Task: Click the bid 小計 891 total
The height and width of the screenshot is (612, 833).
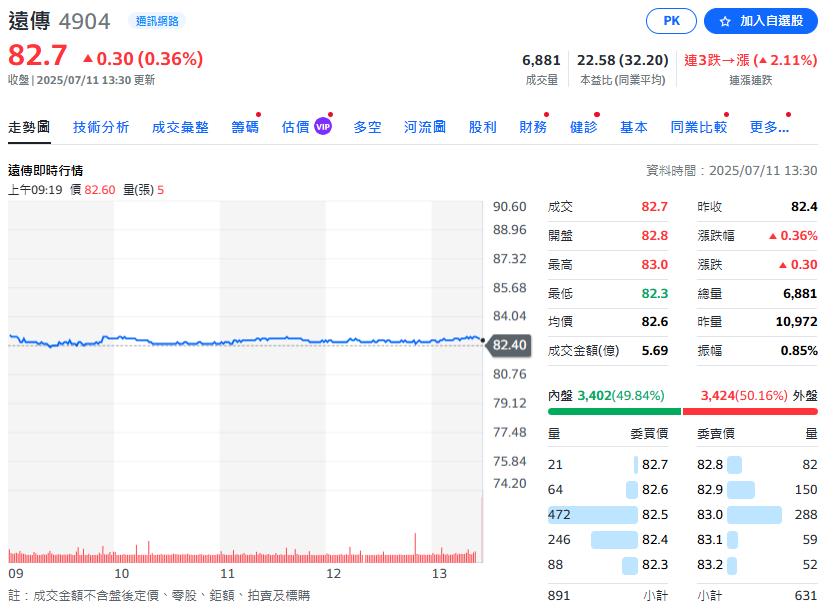Action: 559,596
